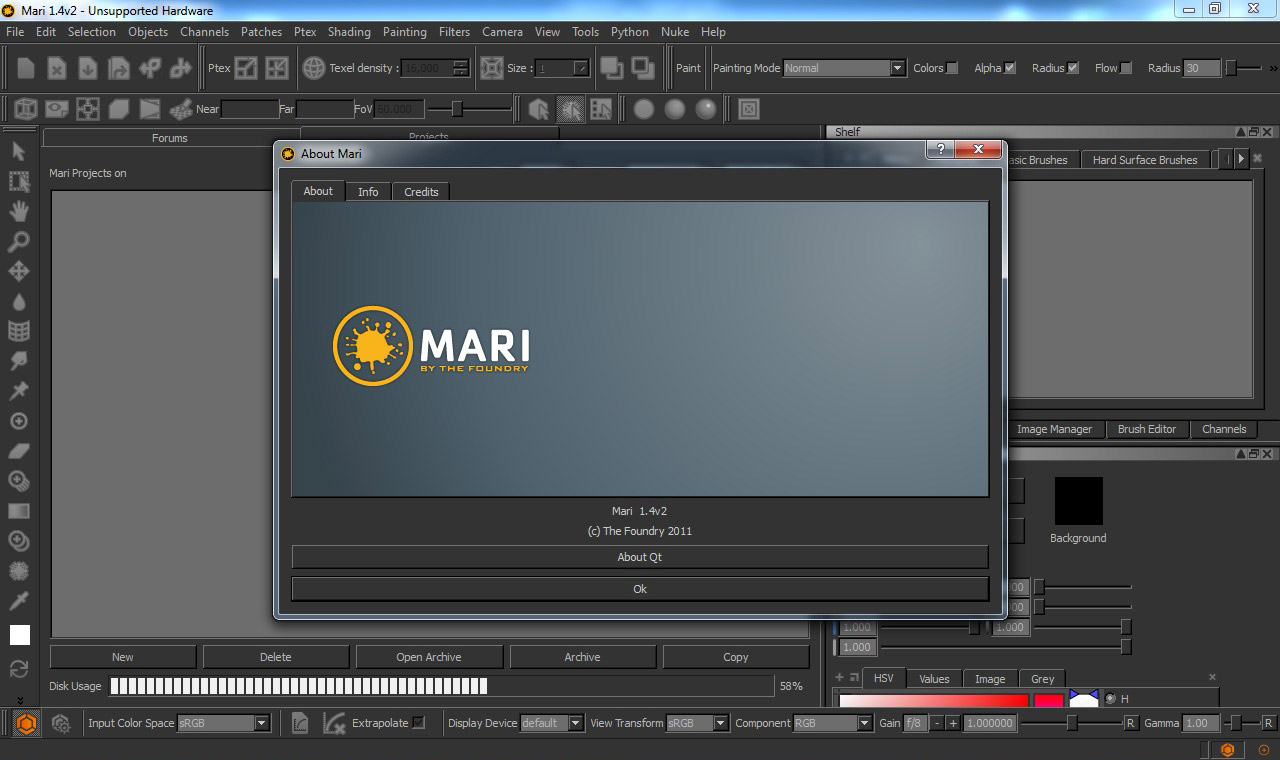1280x760 pixels.
Task: Click the About Qt button
Action: [640, 557]
